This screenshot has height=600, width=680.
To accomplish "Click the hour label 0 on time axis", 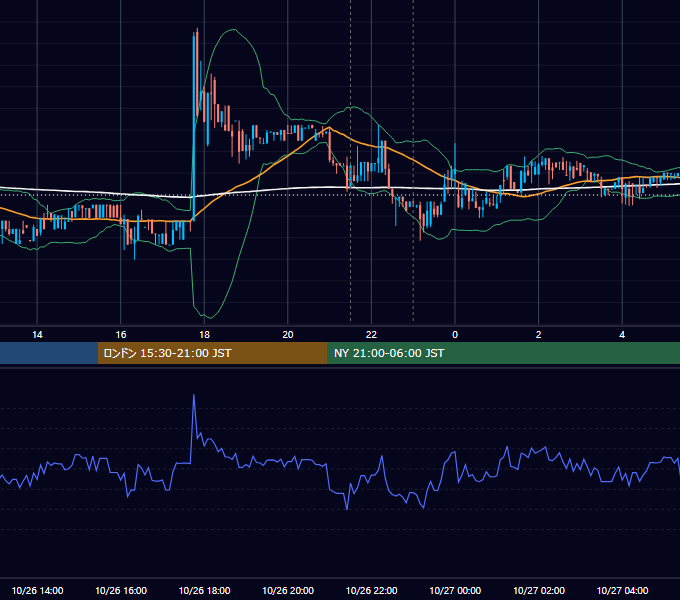I will [455, 335].
